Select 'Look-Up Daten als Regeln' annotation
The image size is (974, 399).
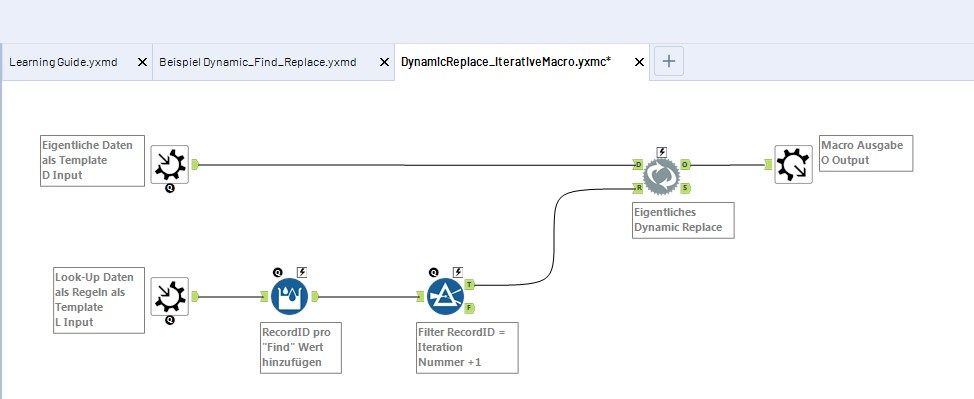pyautogui.click(x=99, y=300)
